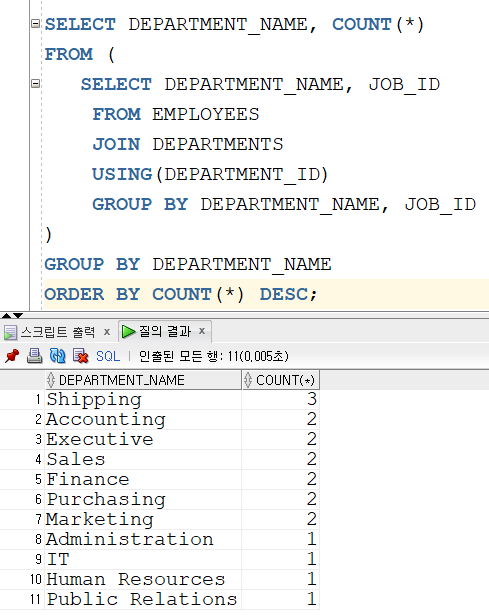Place cursor on JOIN DEPARTMENTS line
Viewport: 489px width, 616px height.
pos(188,144)
